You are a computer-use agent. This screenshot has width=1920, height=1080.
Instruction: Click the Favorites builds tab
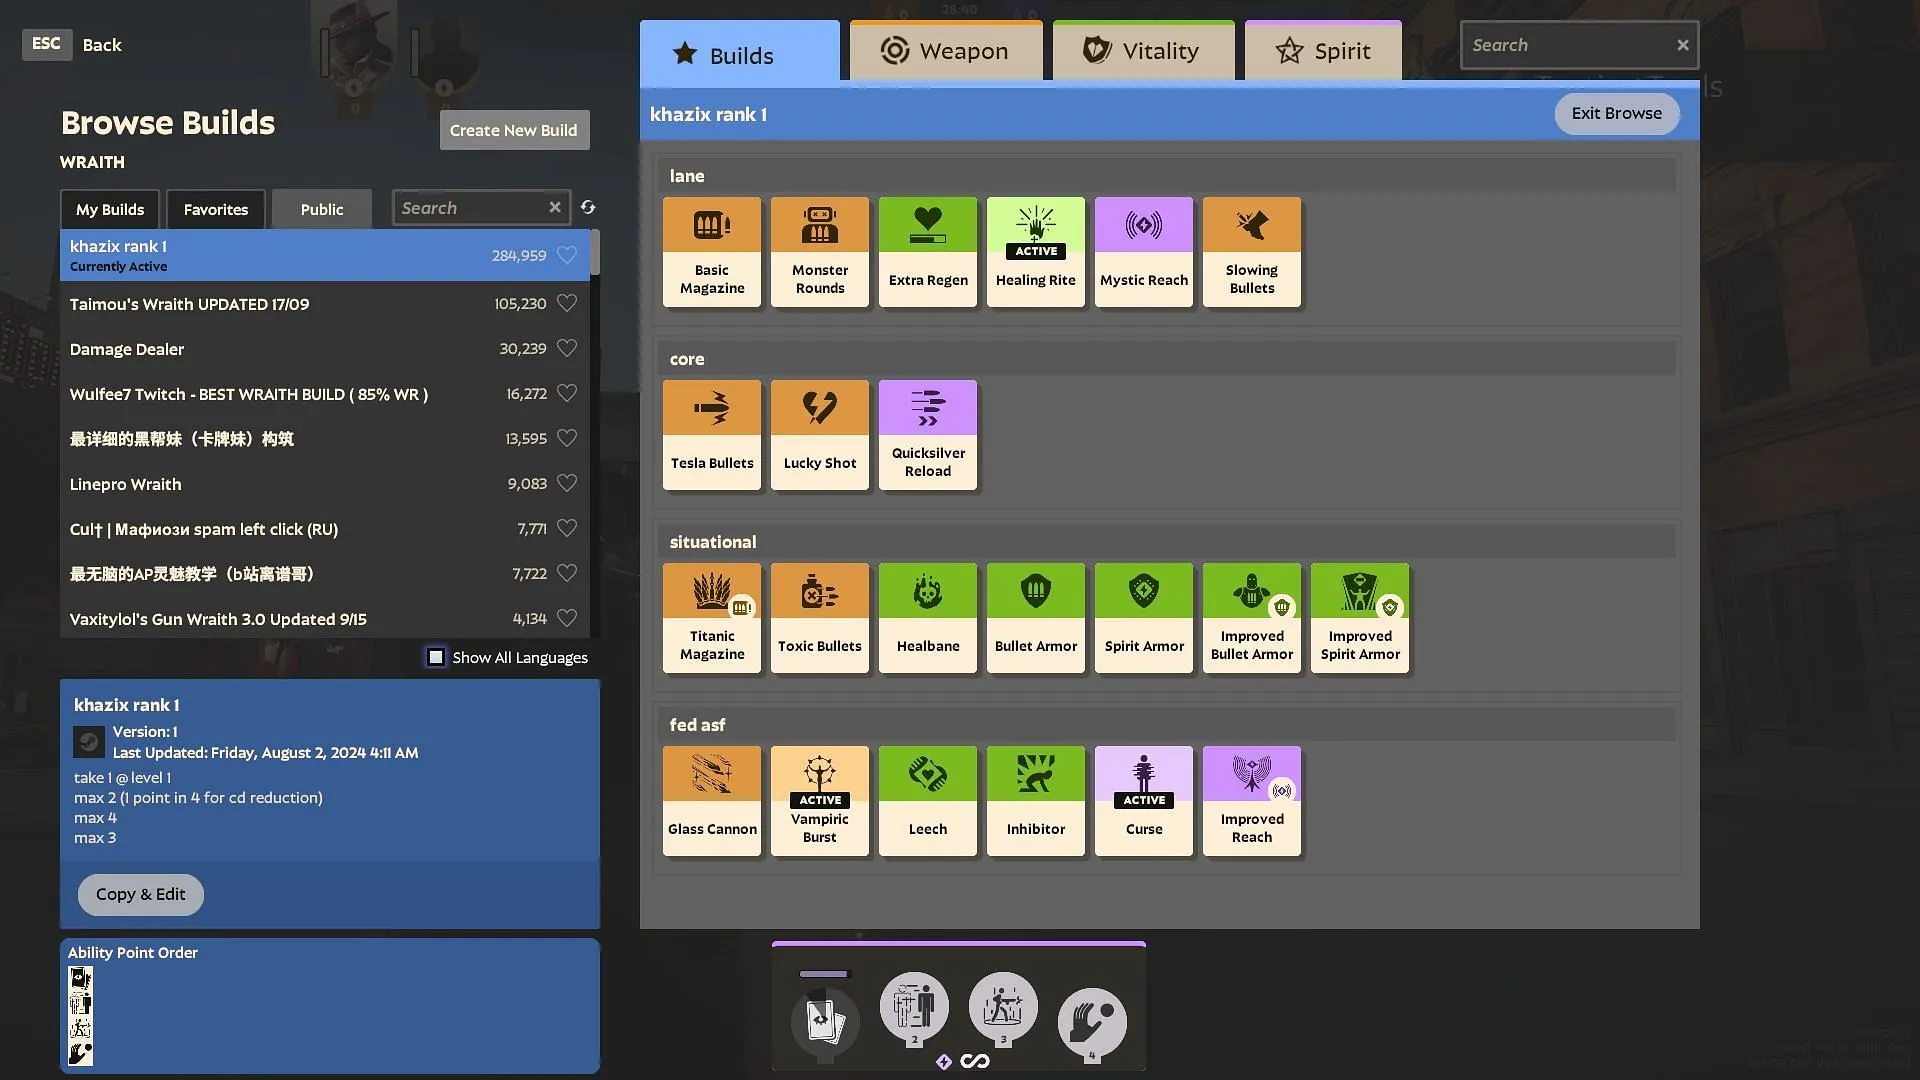[215, 208]
